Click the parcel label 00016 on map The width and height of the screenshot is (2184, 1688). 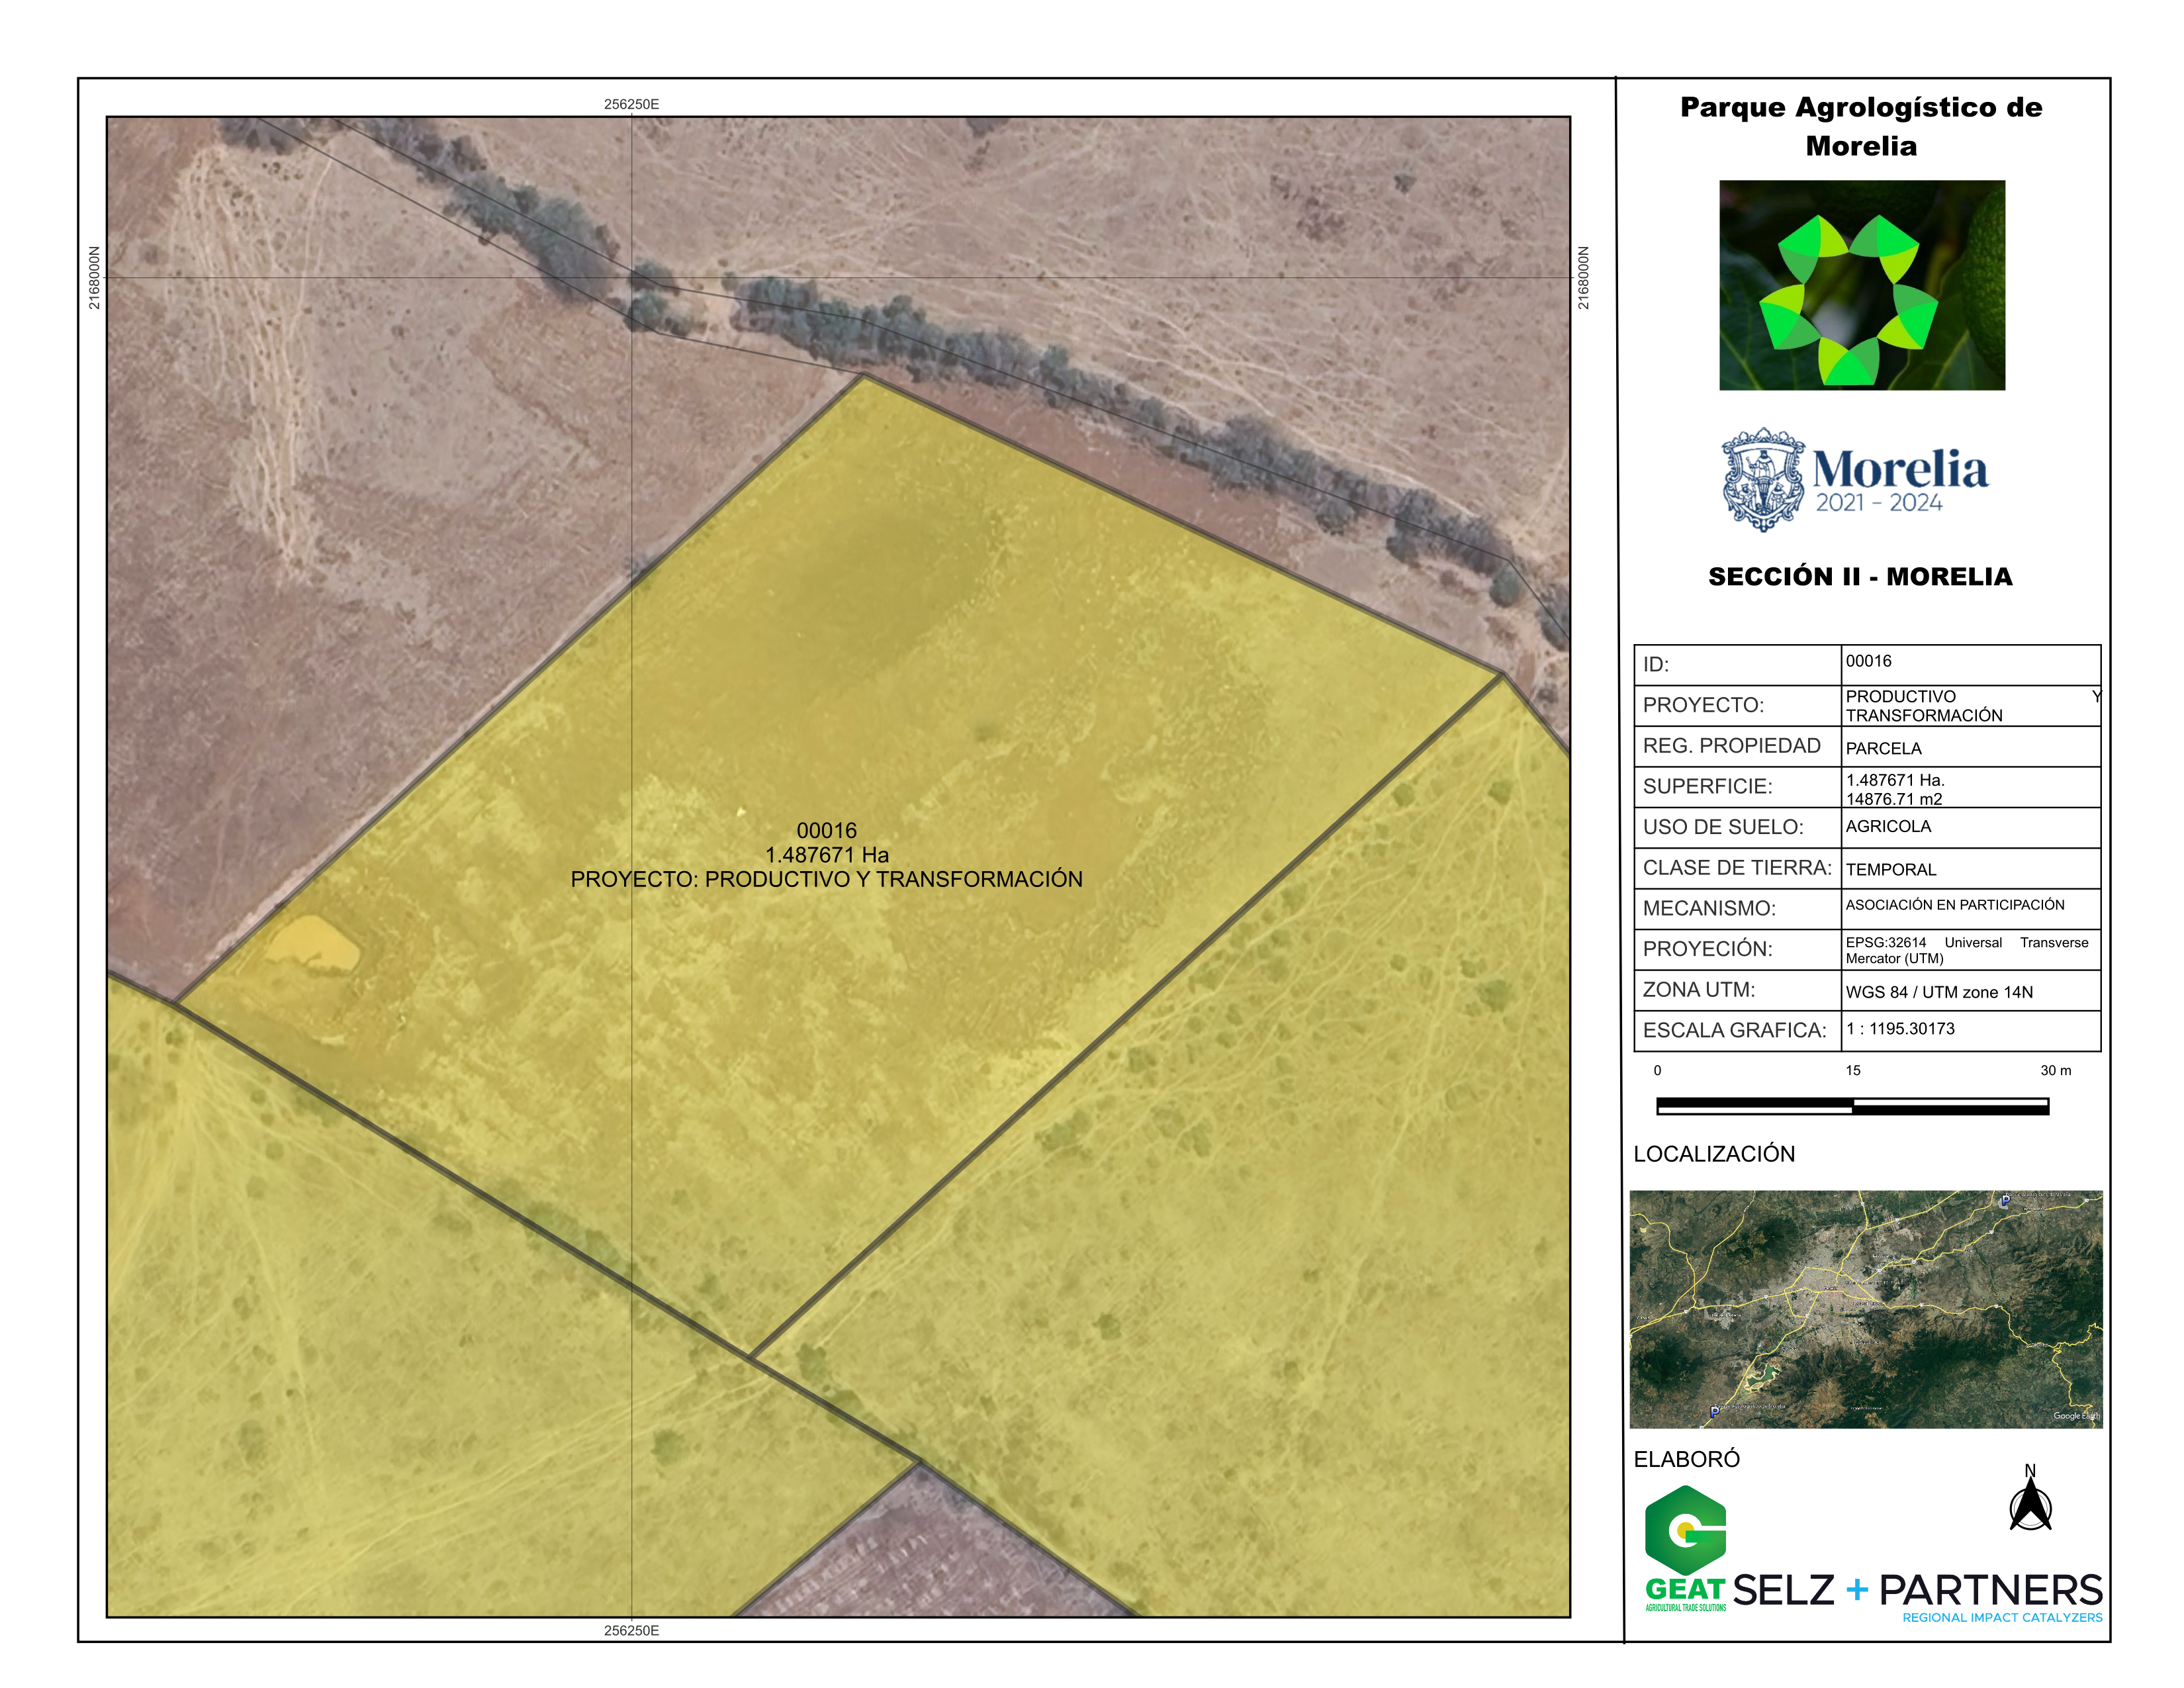(x=826, y=831)
